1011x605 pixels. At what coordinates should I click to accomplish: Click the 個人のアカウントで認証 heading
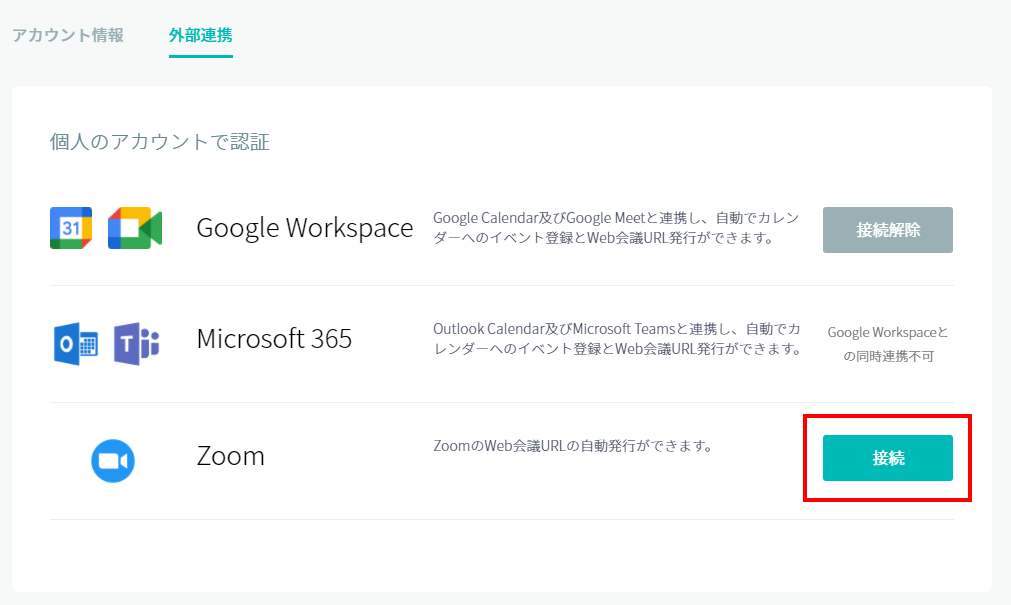159,141
